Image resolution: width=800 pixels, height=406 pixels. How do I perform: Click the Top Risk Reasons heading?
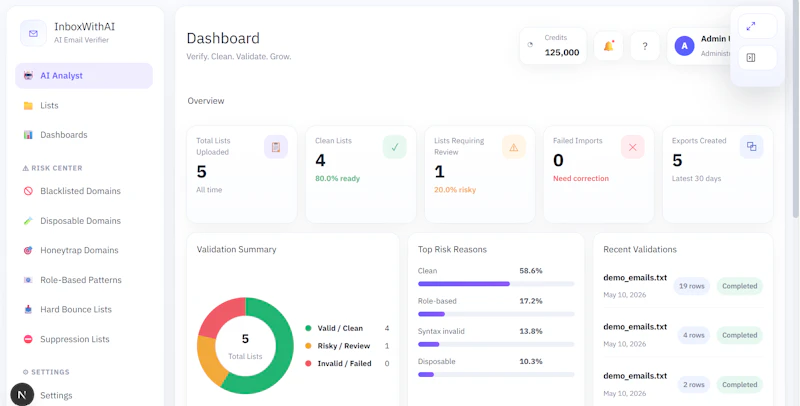point(452,249)
